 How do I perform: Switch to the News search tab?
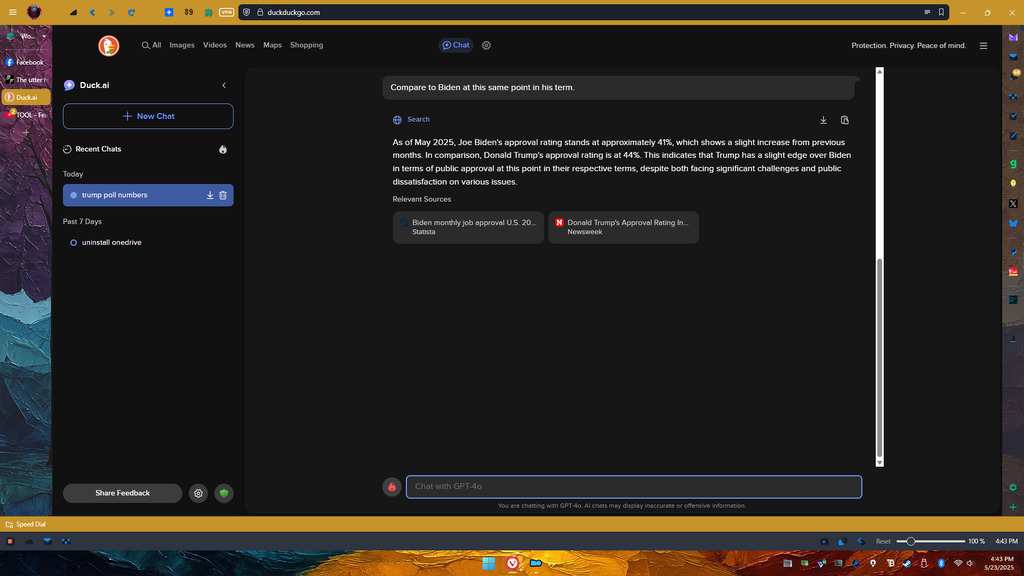point(245,45)
